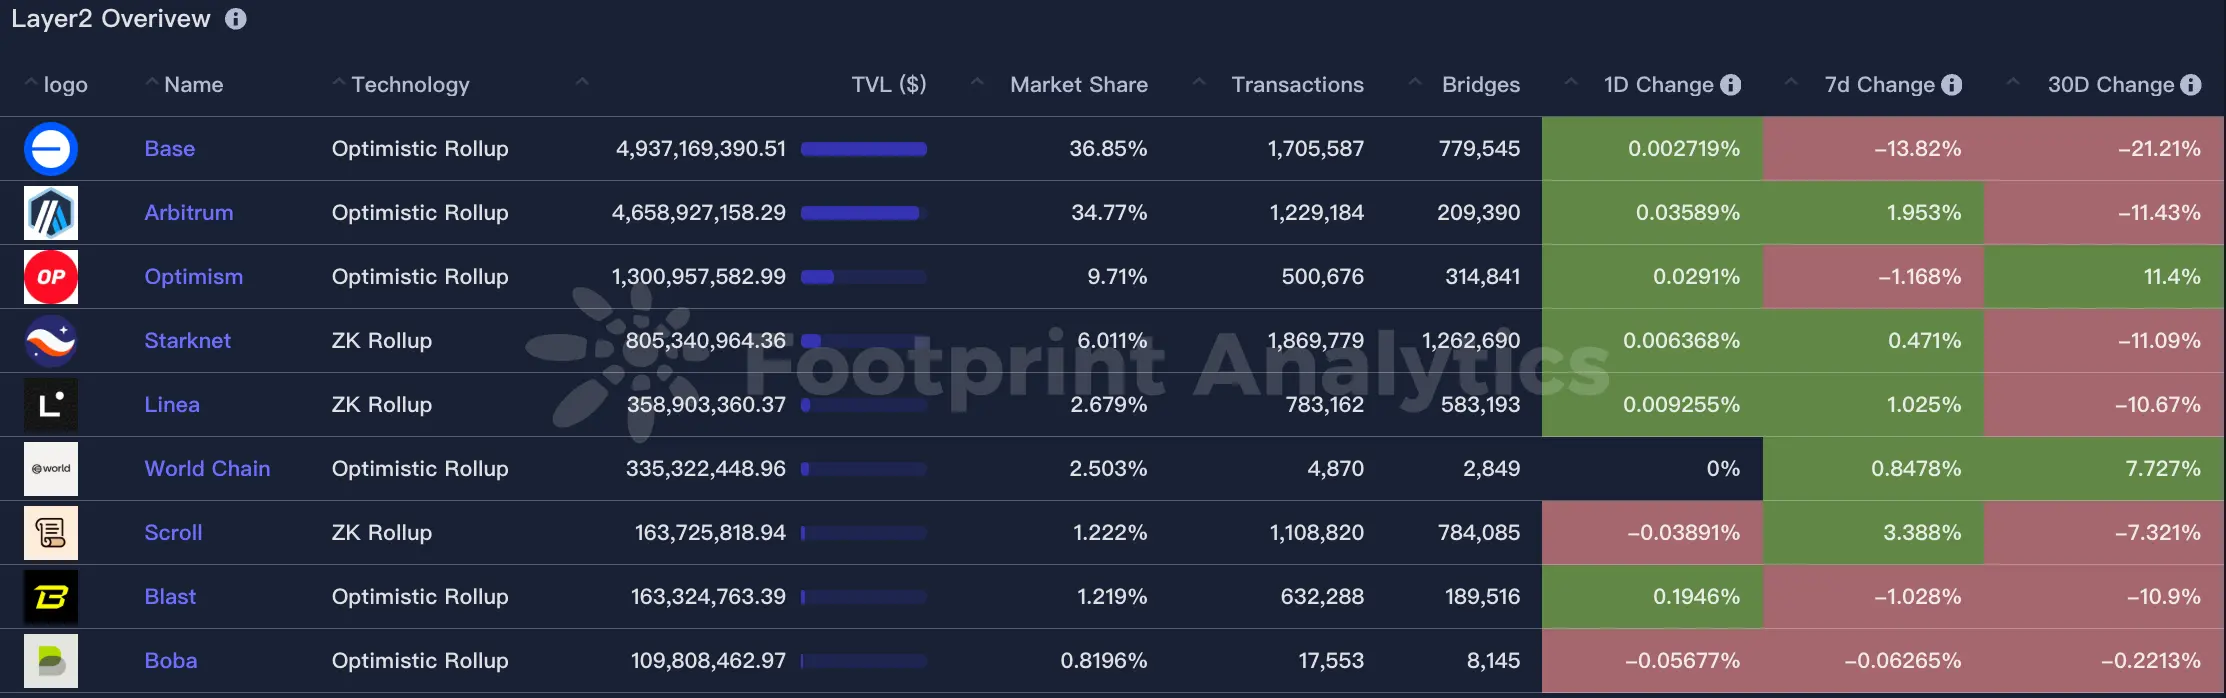Image resolution: width=2226 pixels, height=698 pixels.
Task: Click the Linea logo icon
Action: tap(51, 405)
